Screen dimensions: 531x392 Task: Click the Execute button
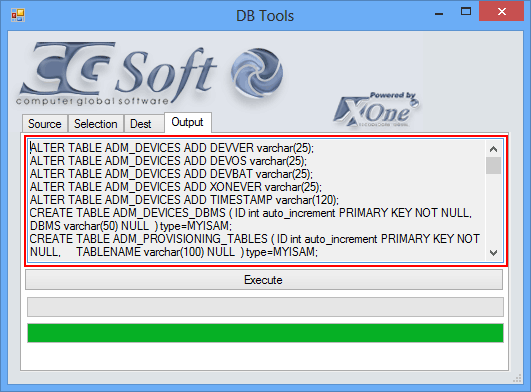264,280
